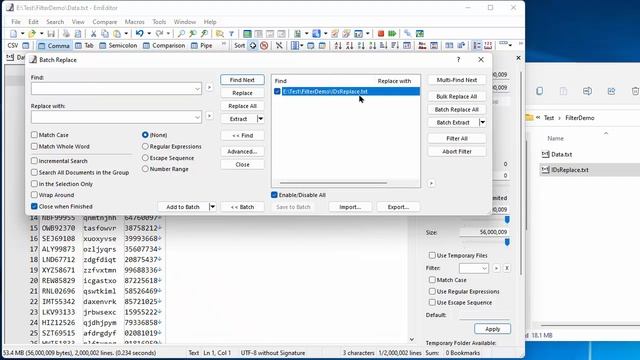Click the Open file folder icon
This screenshot has width=640, height=360.
pos(32,33)
